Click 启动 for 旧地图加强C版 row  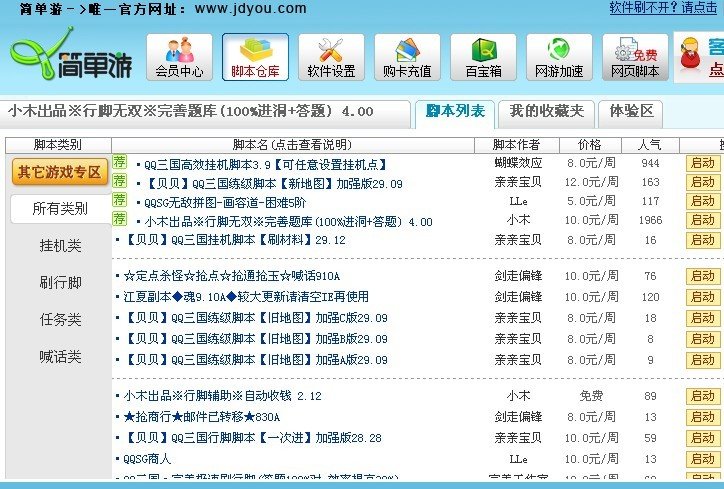tap(703, 318)
